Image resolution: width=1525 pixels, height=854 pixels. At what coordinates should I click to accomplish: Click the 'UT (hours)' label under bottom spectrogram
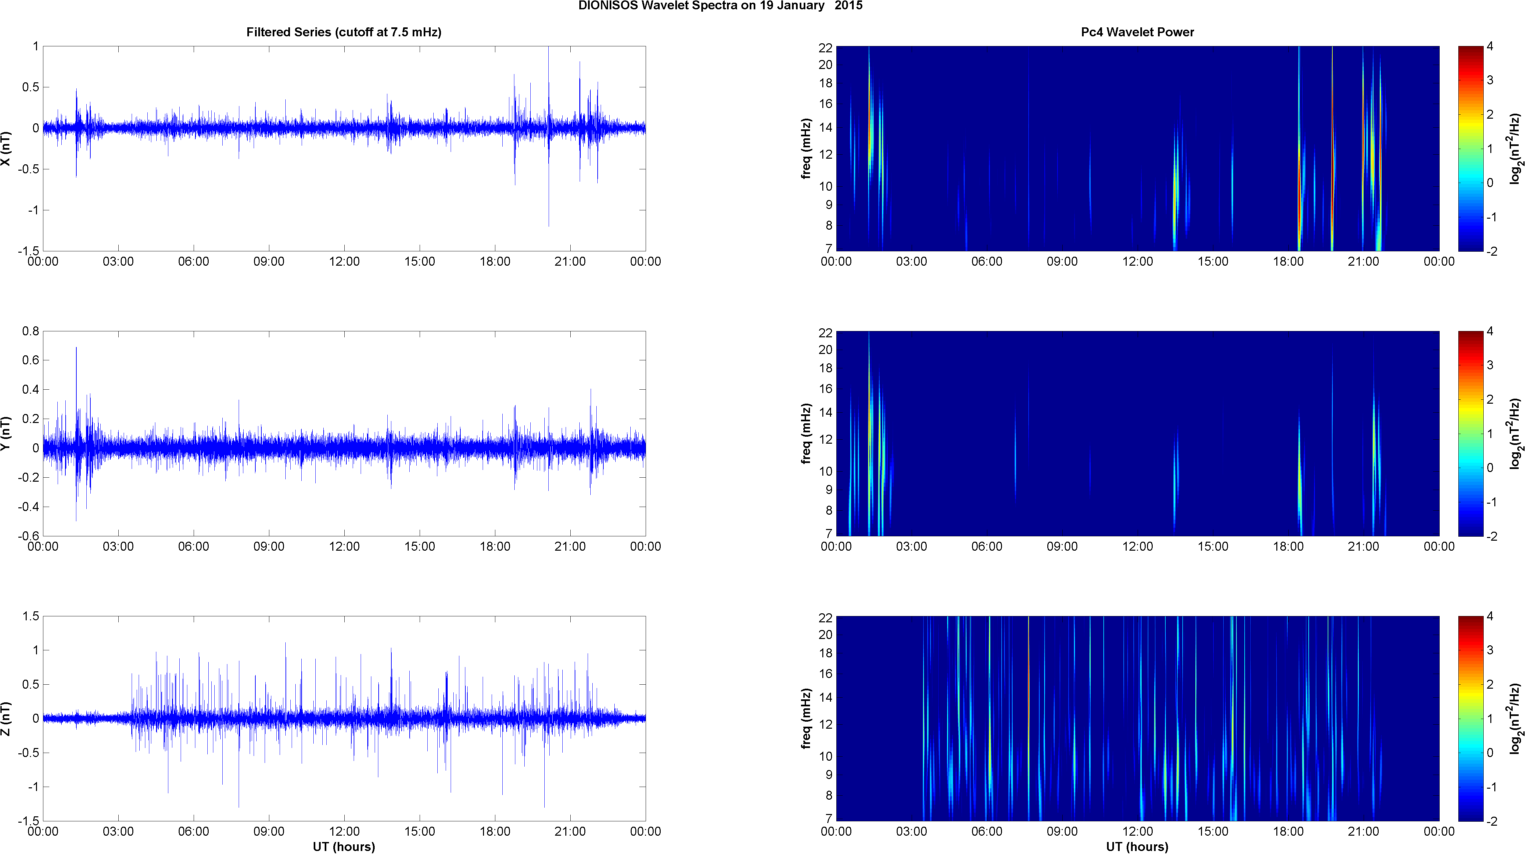1137,847
